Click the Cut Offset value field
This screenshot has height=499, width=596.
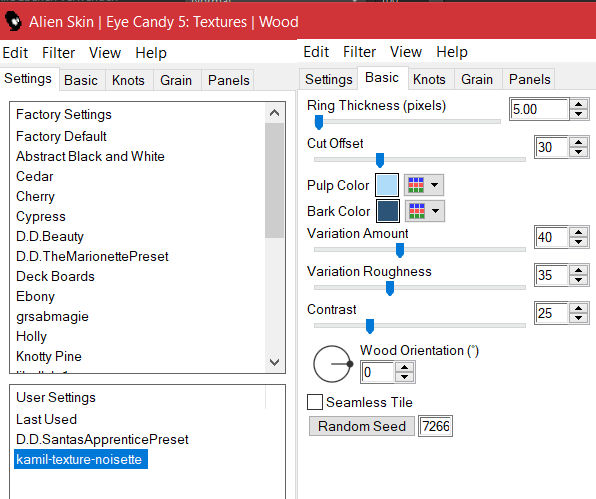tap(552, 147)
